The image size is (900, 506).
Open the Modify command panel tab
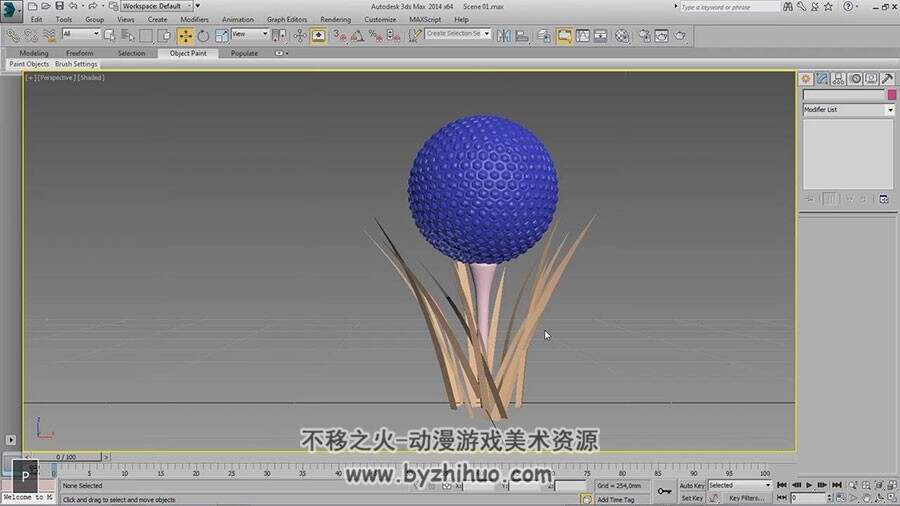pyautogui.click(x=822, y=79)
